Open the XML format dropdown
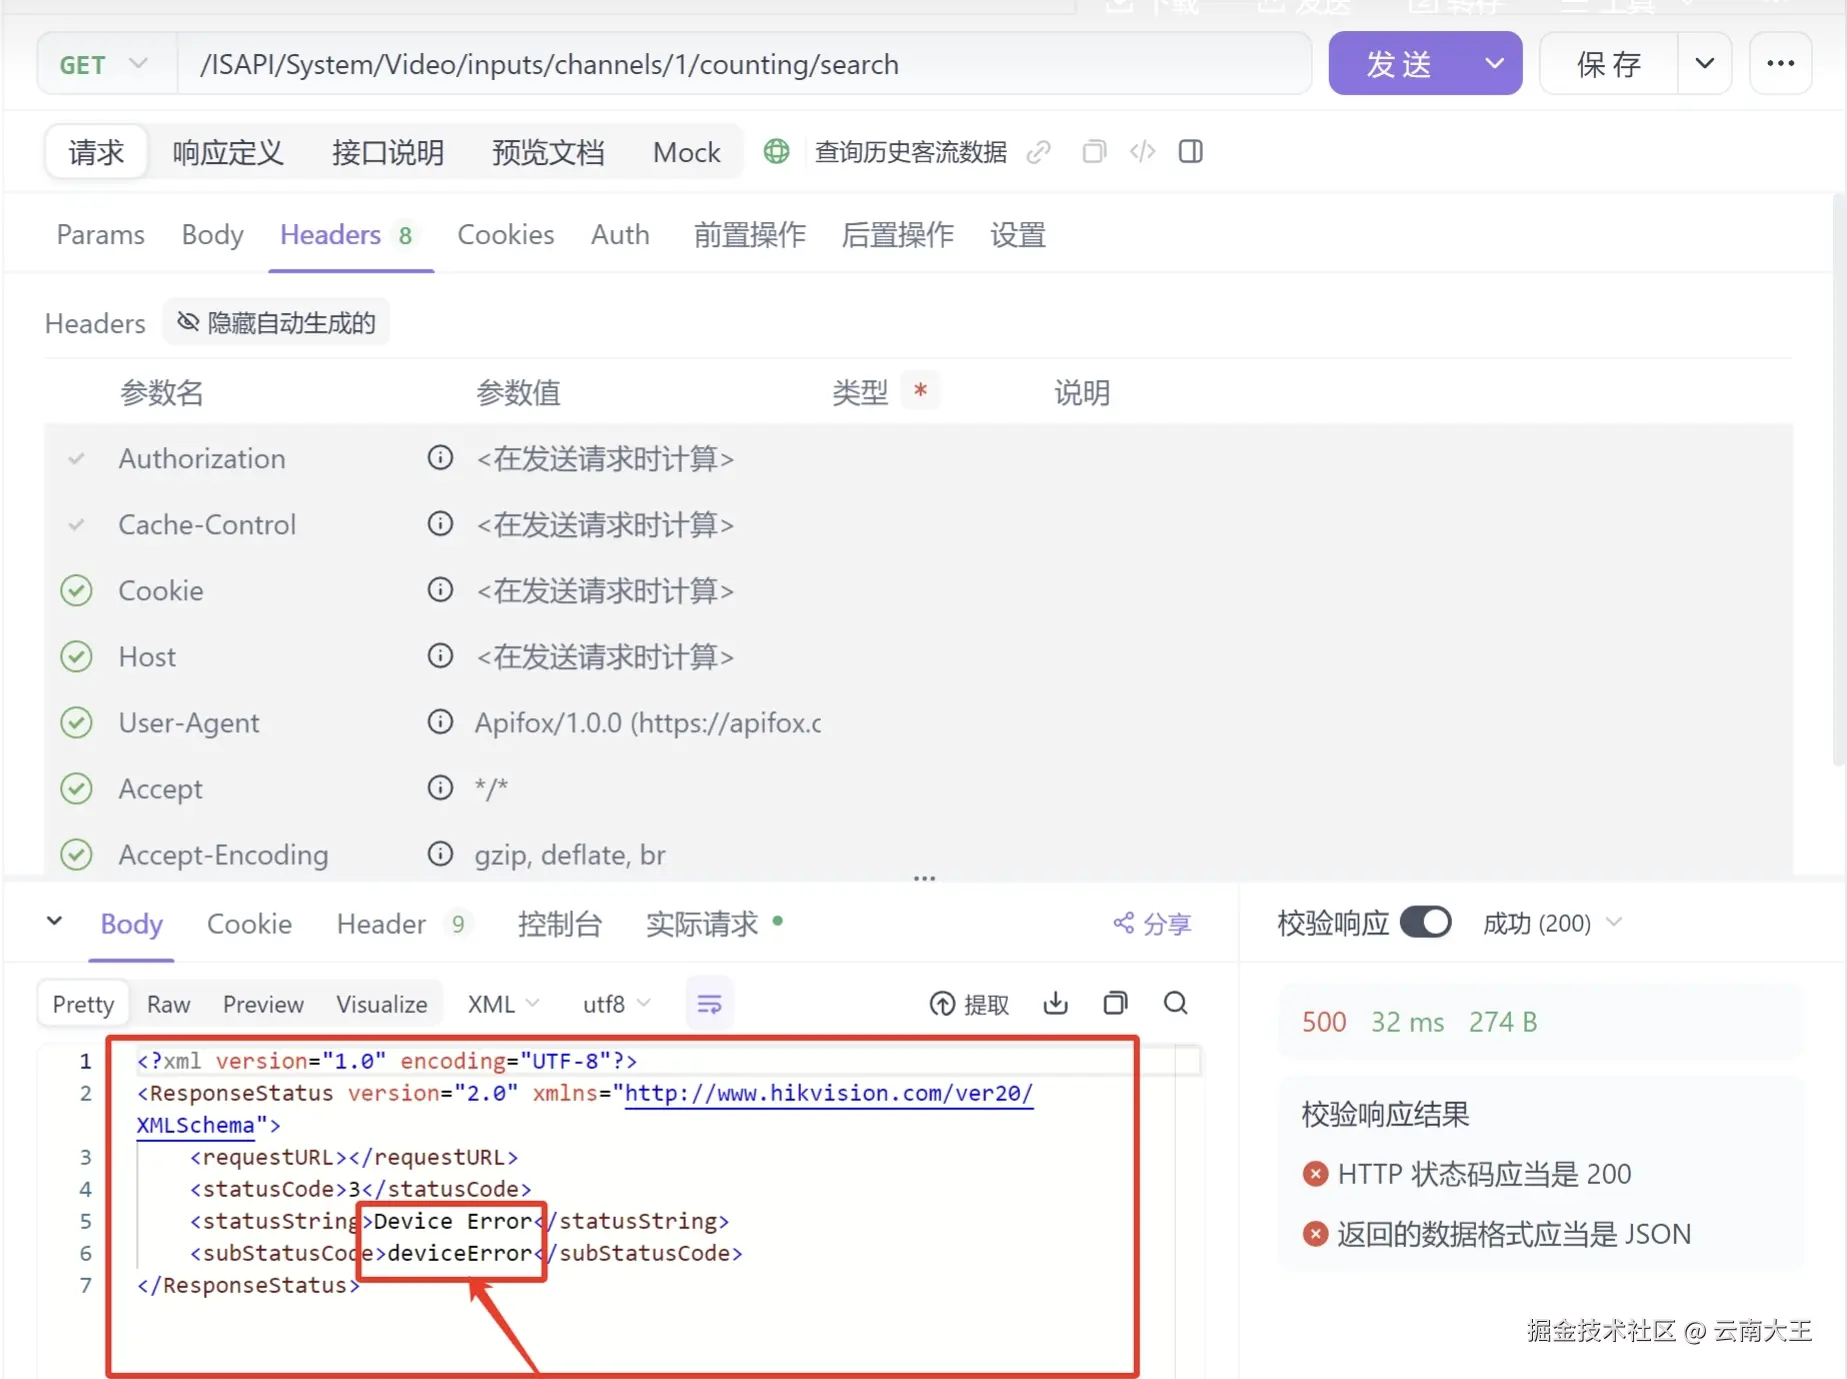The height and width of the screenshot is (1379, 1847). coord(503,1004)
